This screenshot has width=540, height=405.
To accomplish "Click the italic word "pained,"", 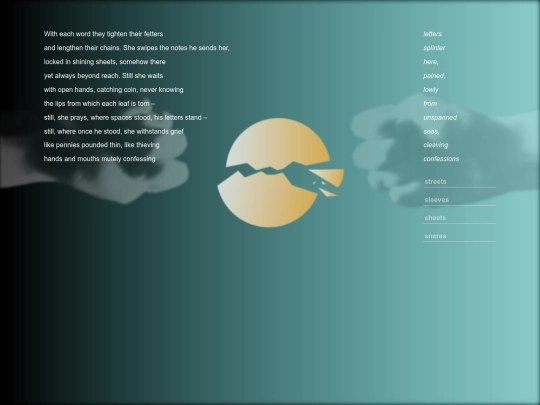I will tap(434, 76).
